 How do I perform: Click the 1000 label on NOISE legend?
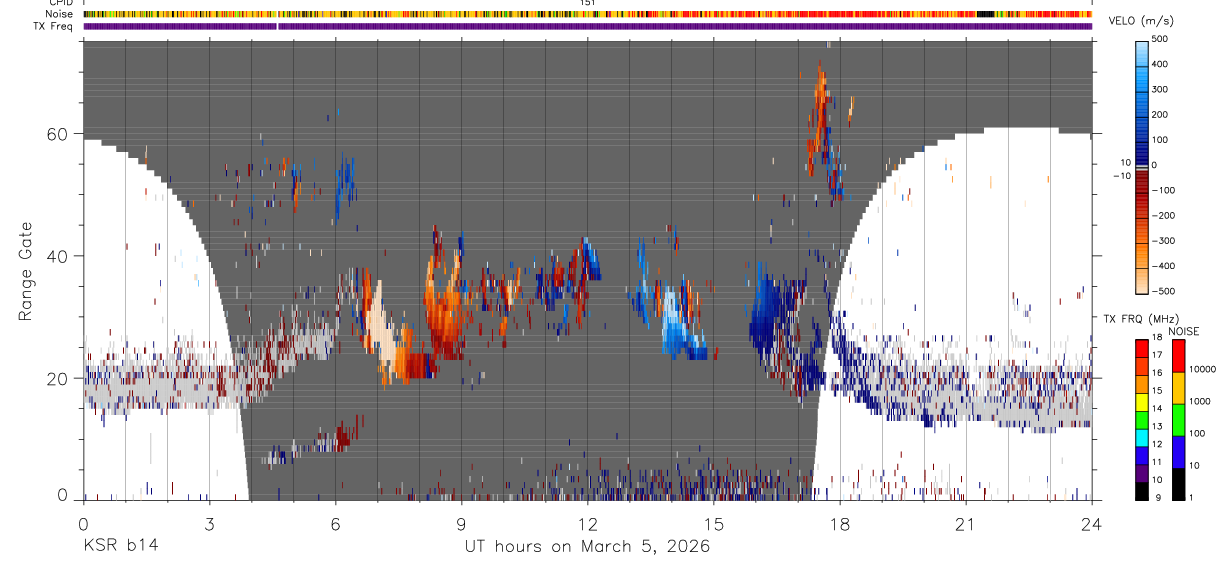click(1201, 401)
